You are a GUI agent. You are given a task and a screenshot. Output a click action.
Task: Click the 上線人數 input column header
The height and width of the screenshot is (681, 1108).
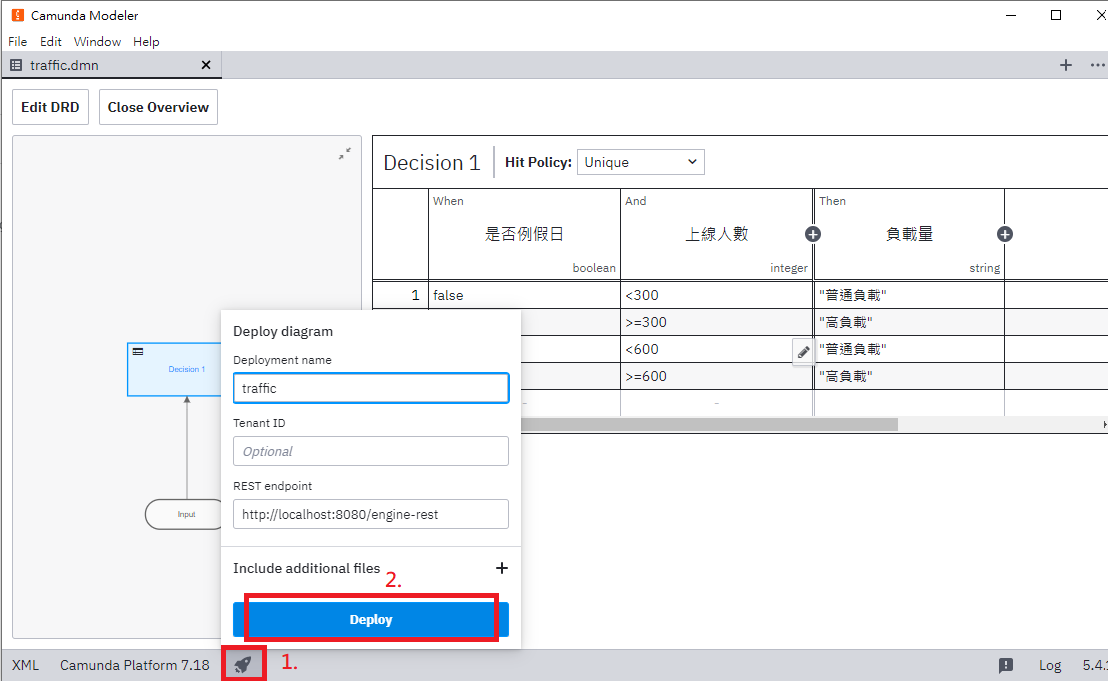[717, 235]
